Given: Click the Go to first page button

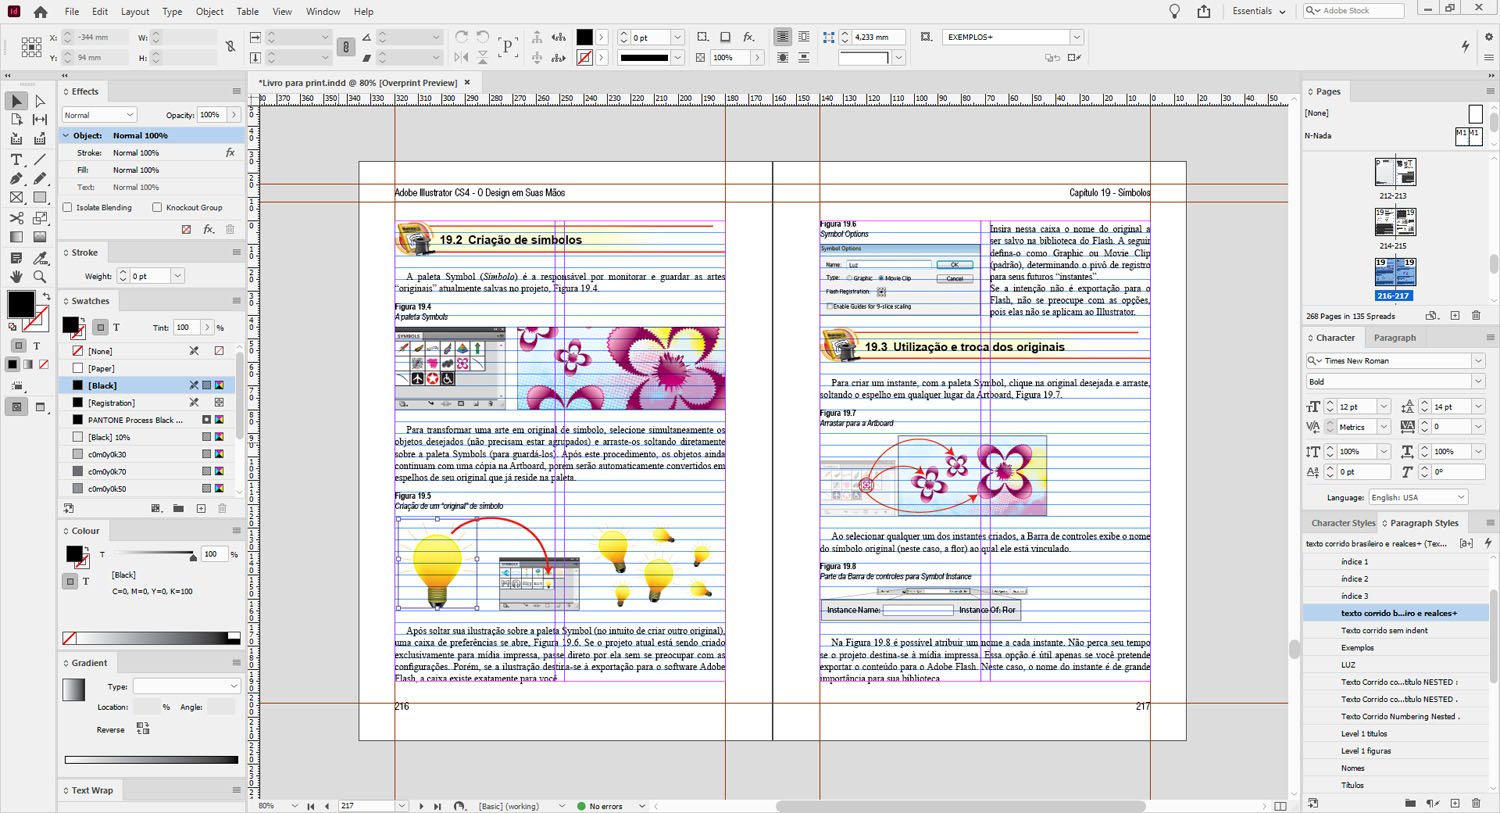Looking at the screenshot, I should [x=310, y=806].
